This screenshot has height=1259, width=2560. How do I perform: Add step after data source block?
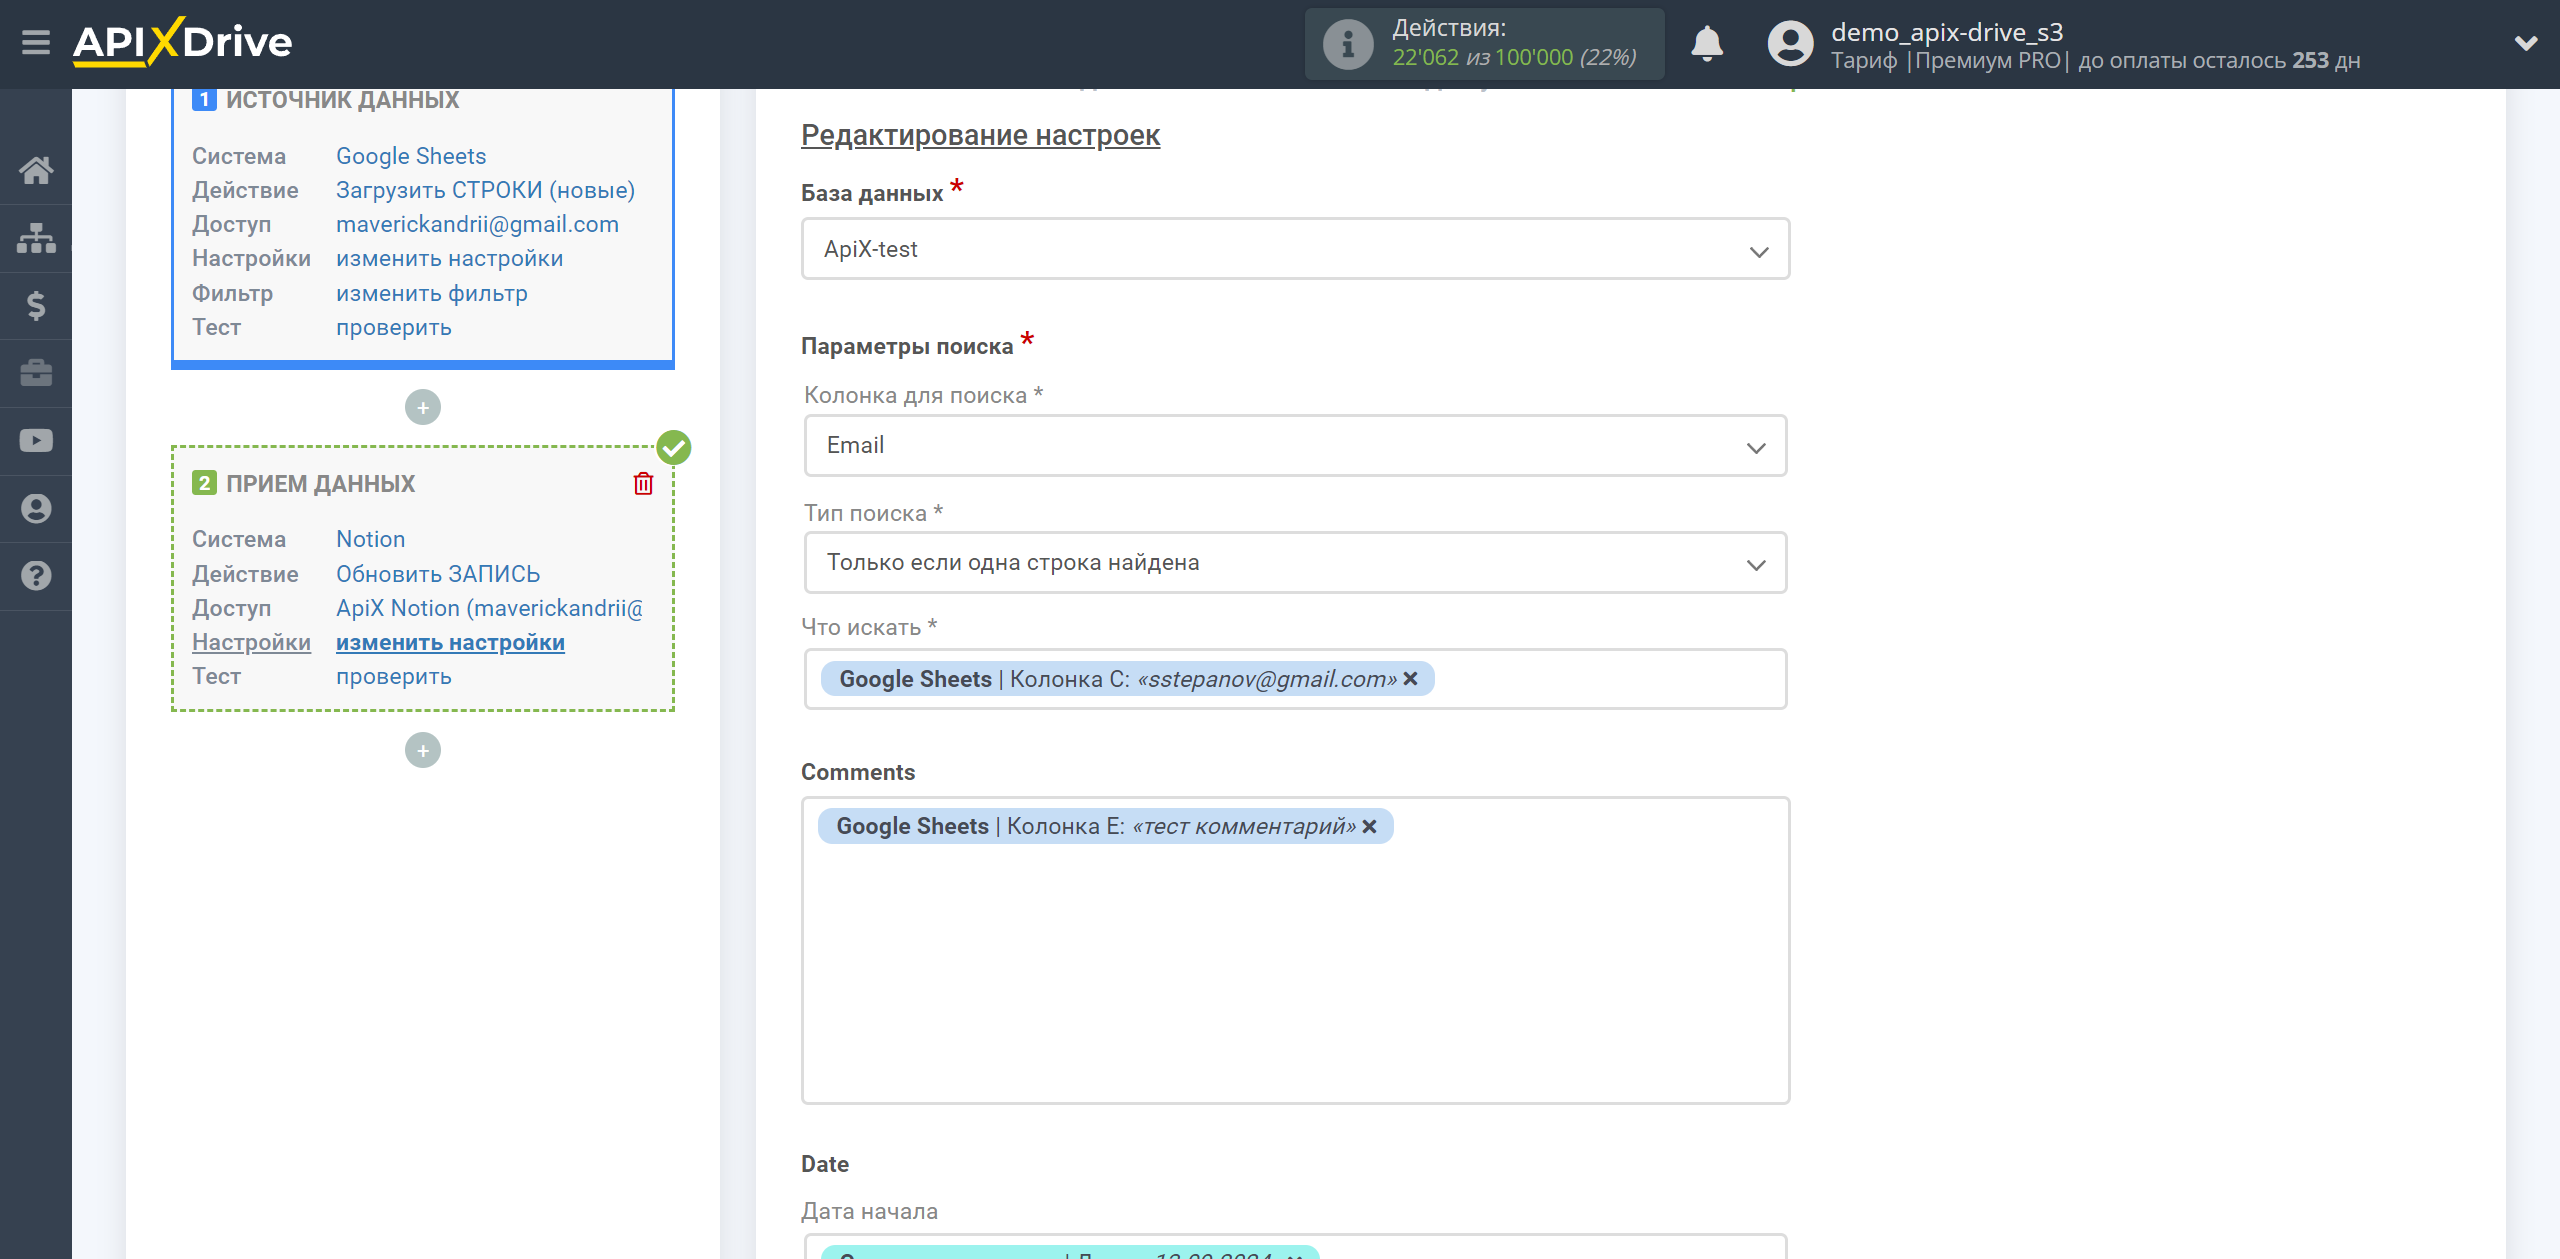click(423, 407)
